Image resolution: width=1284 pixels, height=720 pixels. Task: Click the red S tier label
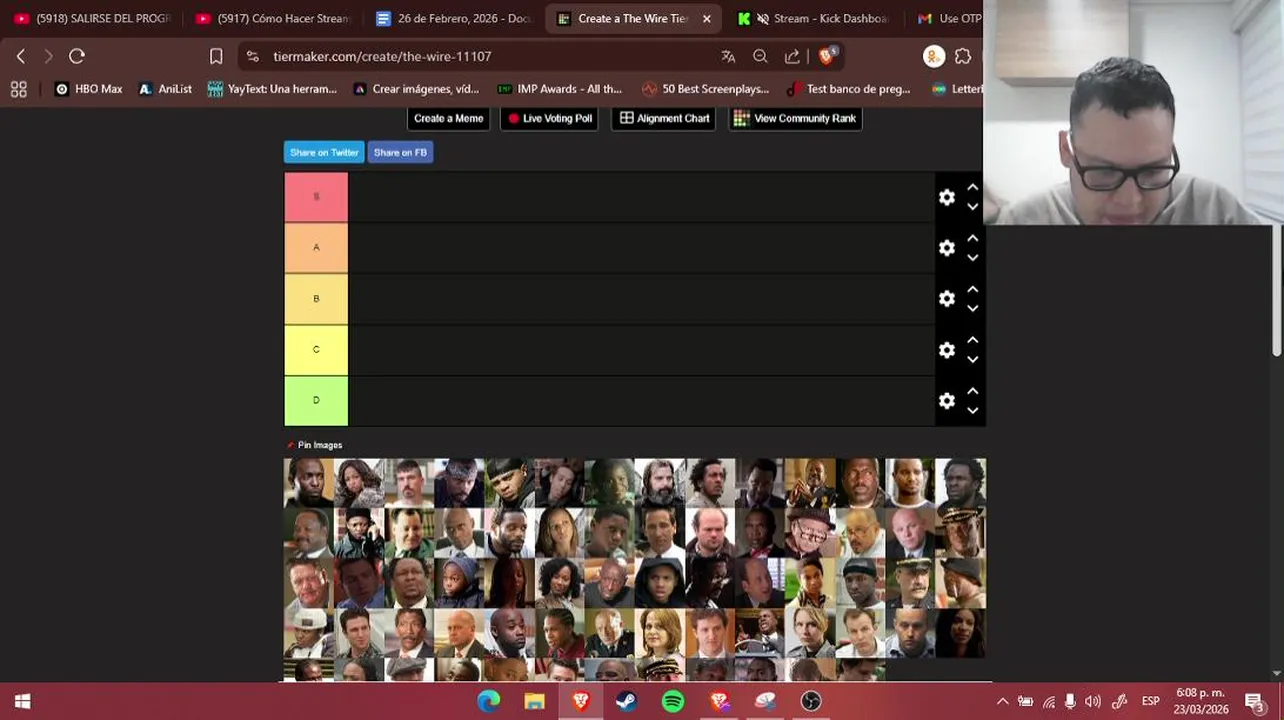[x=316, y=197]
